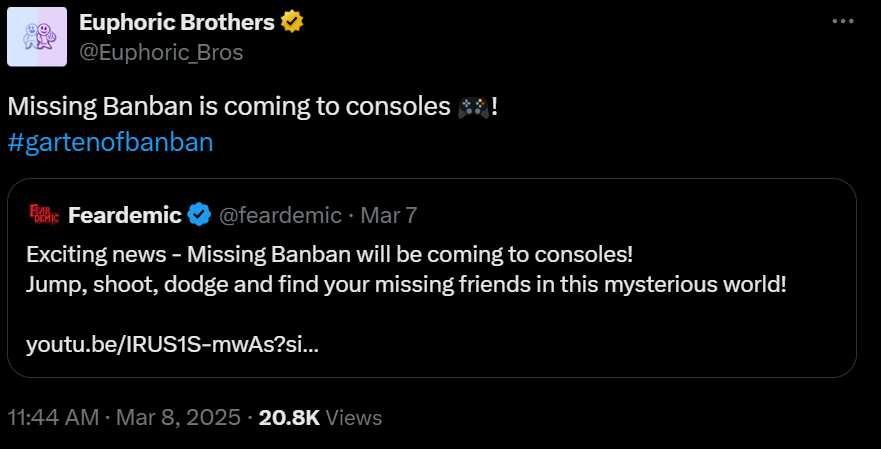Open the @Euphoric_Bros handle link
This screenshot has height=449, width=881.
pos(160,52)
